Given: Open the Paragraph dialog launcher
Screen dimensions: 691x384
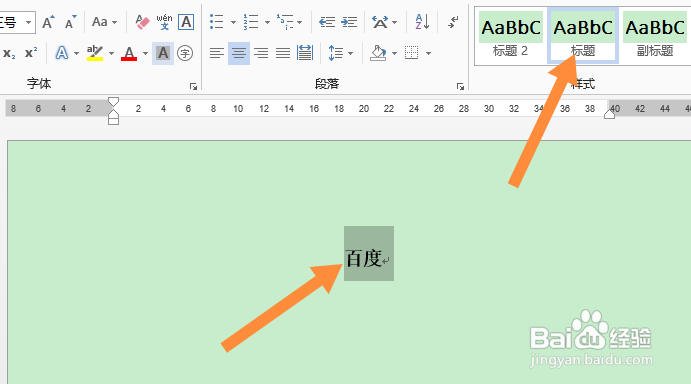Looking at the screenshot, I should pyautogui.click(x=460, y=86).
